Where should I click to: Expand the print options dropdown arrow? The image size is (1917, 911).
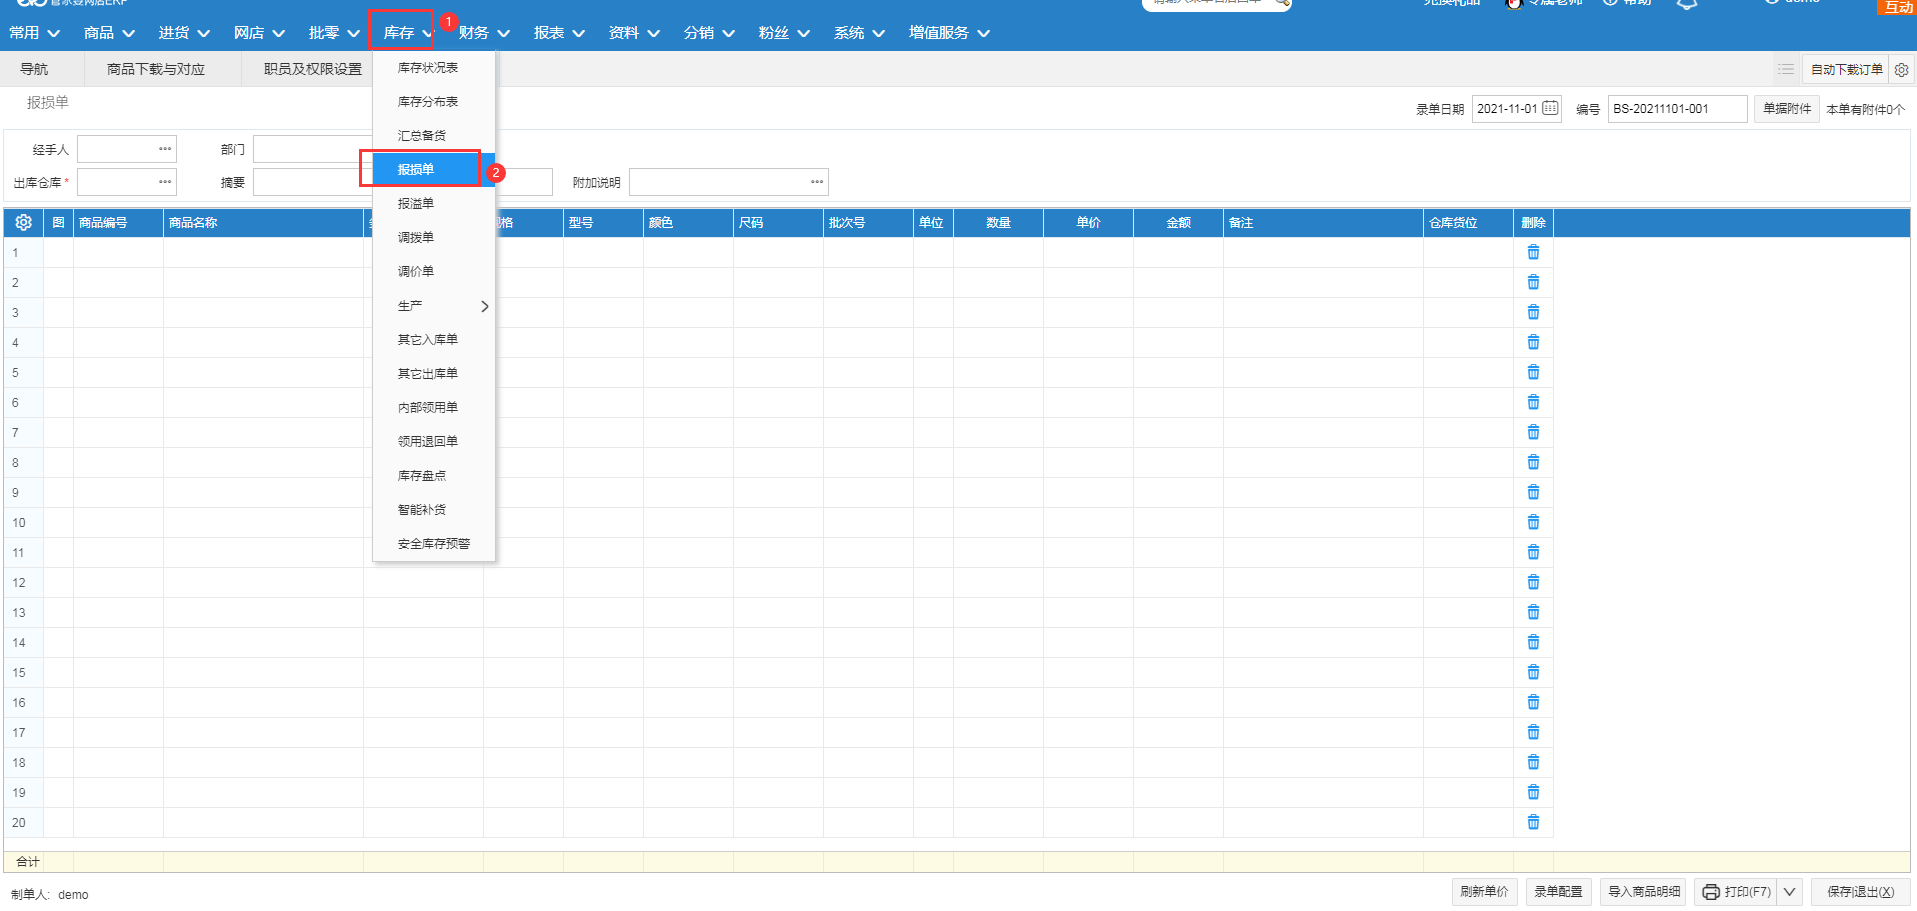coord(1790,891)
